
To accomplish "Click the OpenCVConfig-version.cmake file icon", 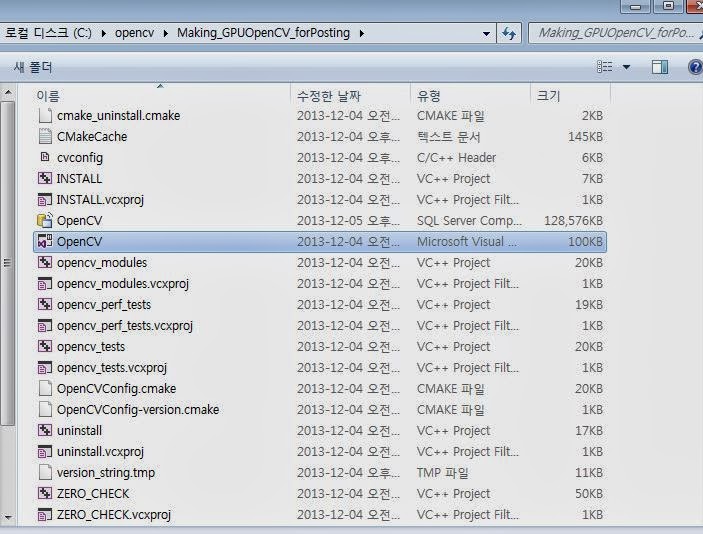I will pyautogui.click(x=45, y=409).
